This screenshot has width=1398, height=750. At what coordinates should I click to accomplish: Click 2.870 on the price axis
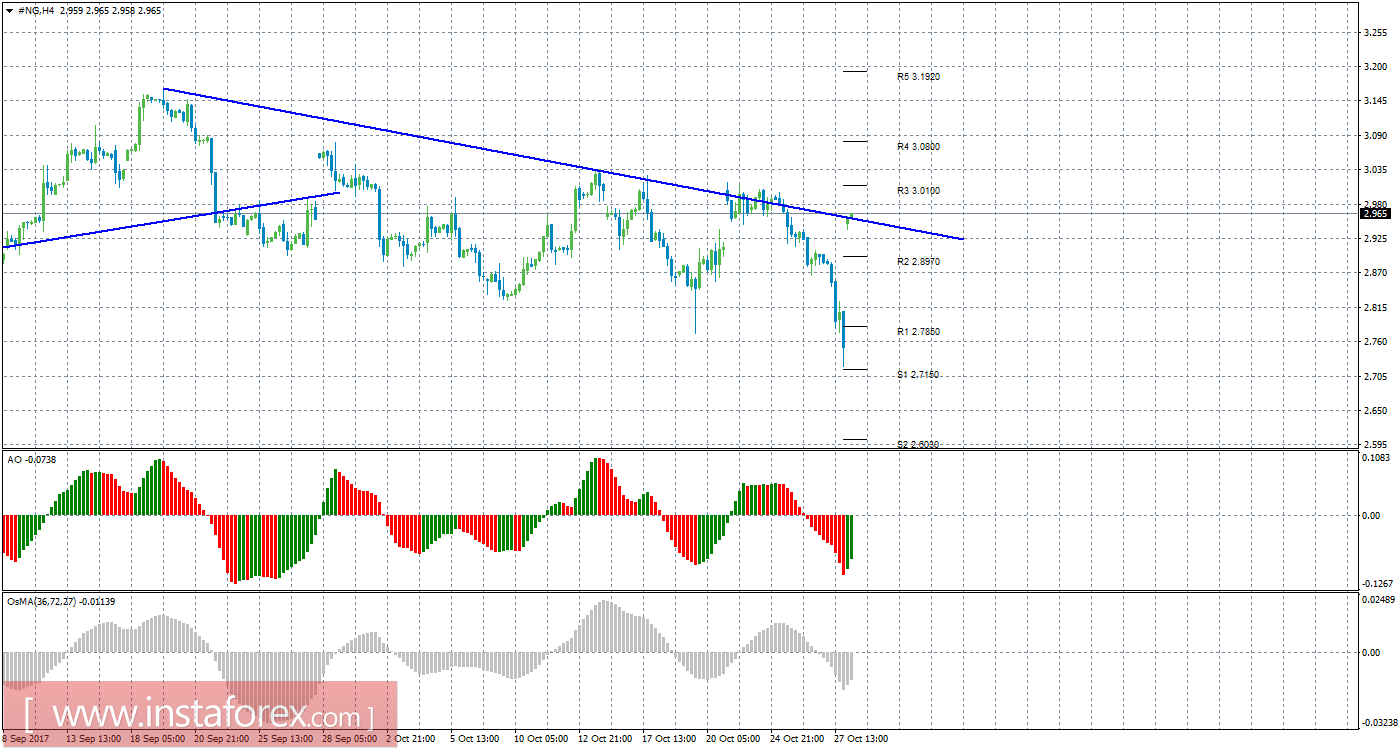pyautogui.click(x=1375, y=272)
